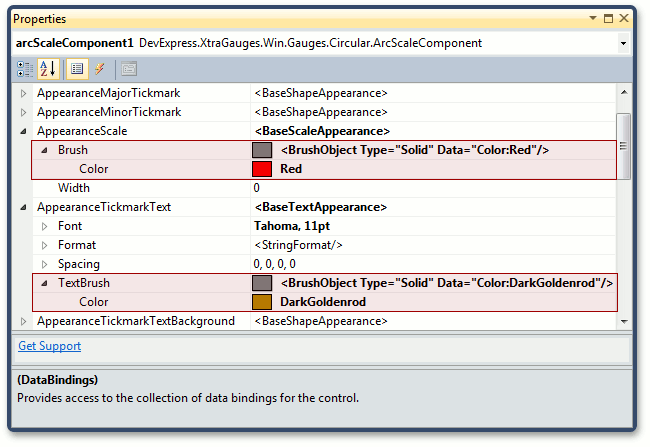This screenshot has width=650, height=447.
Task: Switch to Categorized view in the toolbar
Action: click(x=25, y=69)
